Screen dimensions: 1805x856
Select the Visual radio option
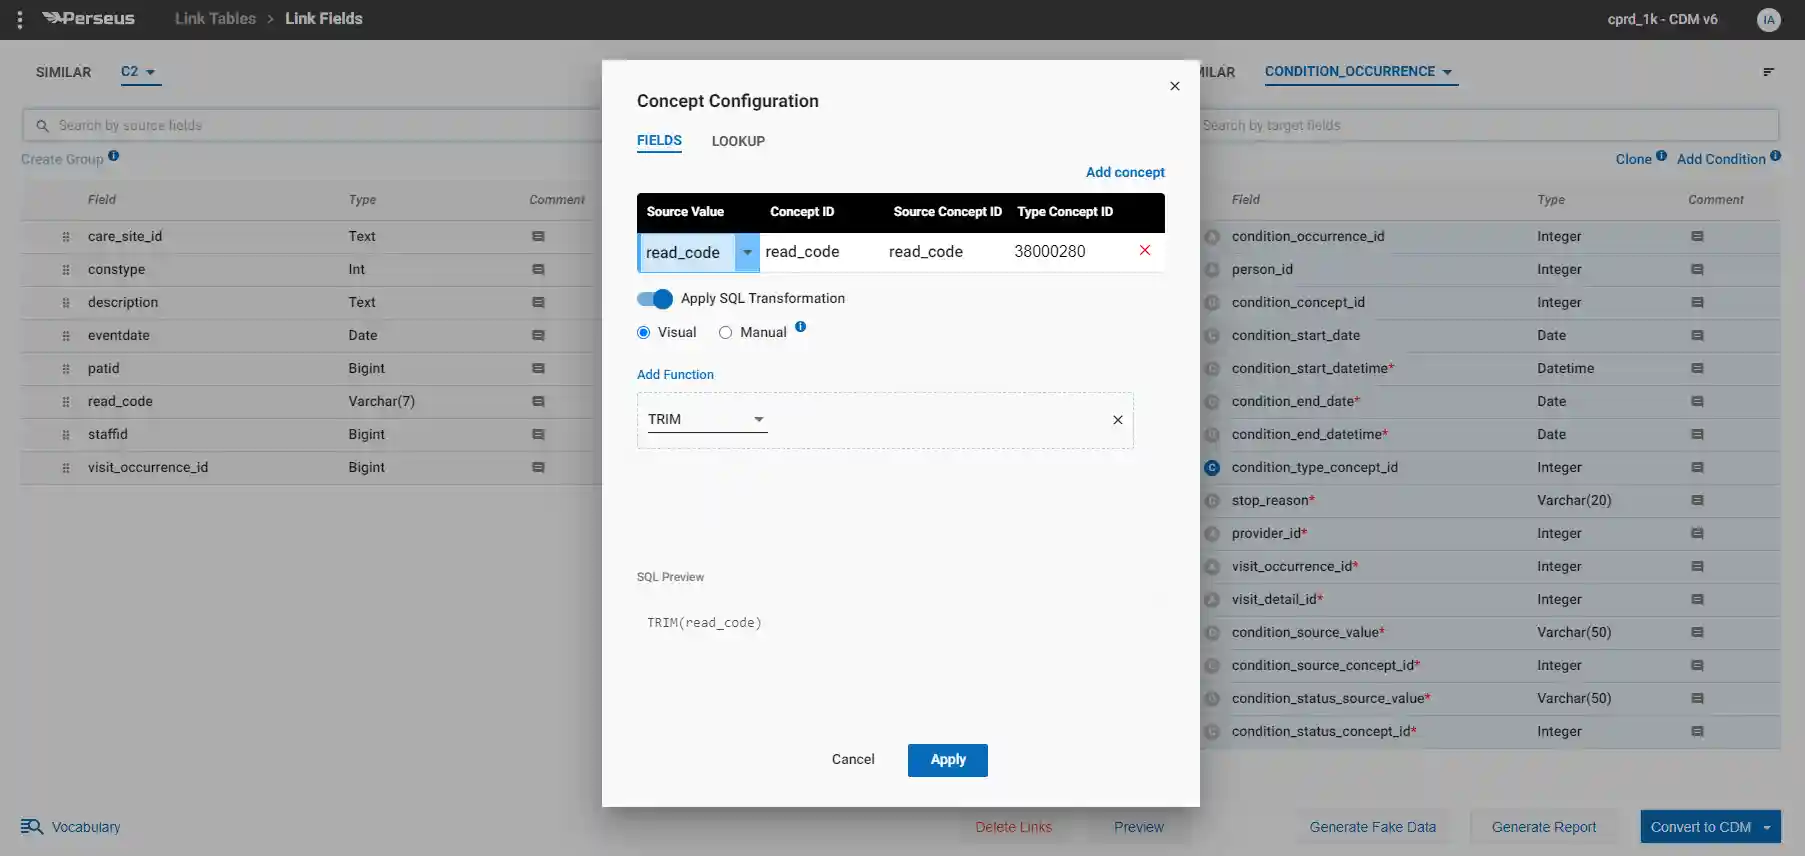coord(644,333)
